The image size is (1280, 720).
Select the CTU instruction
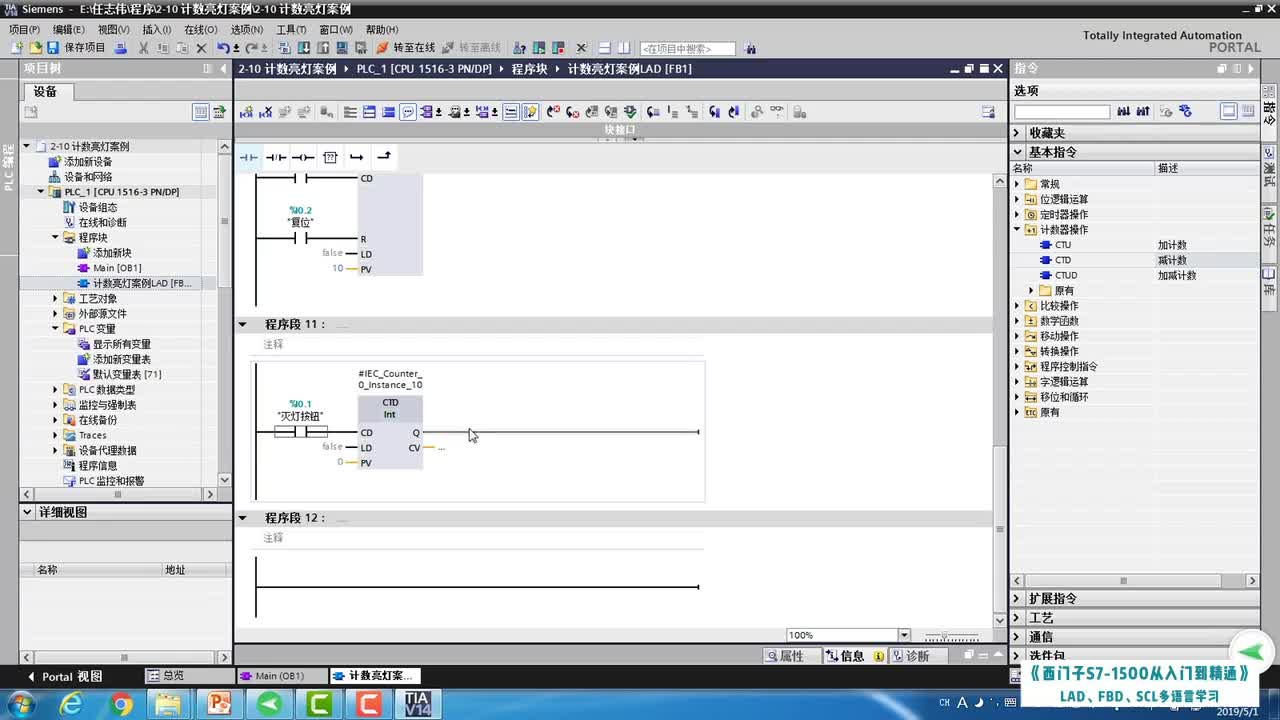tap(1063, 245)
